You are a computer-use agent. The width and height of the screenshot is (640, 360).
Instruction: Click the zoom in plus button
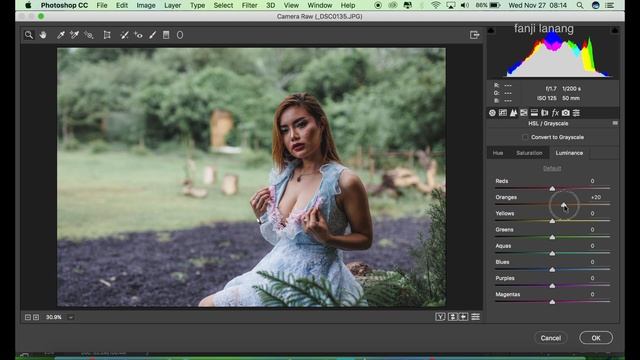point(36,317)
